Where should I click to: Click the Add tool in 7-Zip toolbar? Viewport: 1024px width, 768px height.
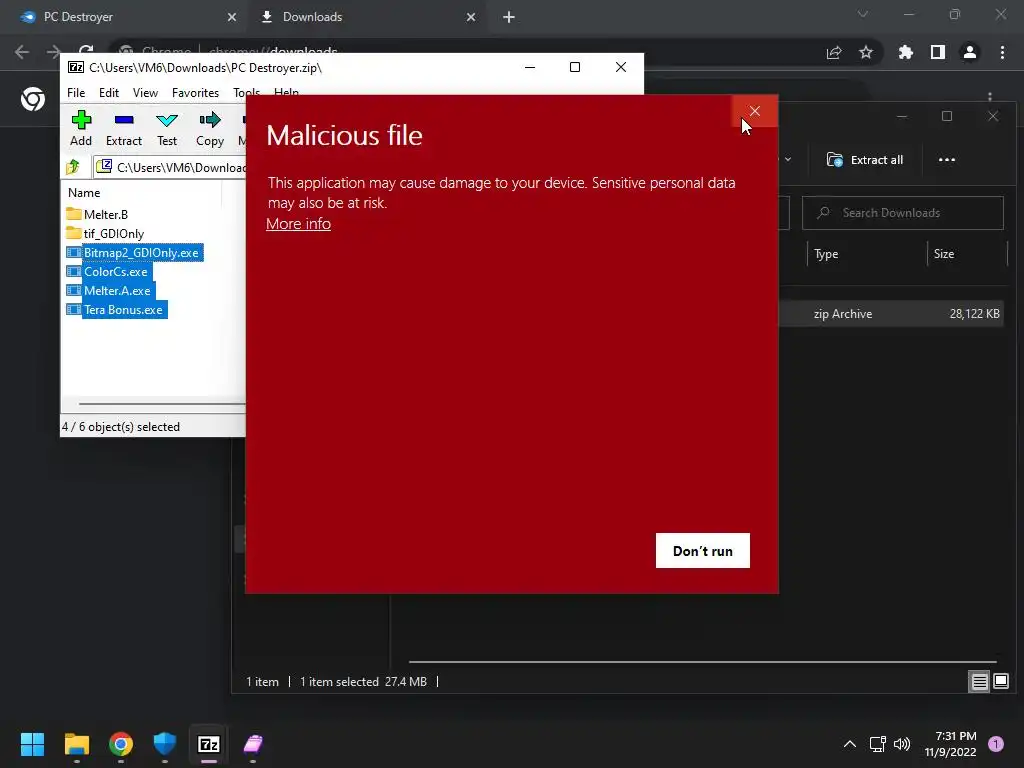[81, 128]
